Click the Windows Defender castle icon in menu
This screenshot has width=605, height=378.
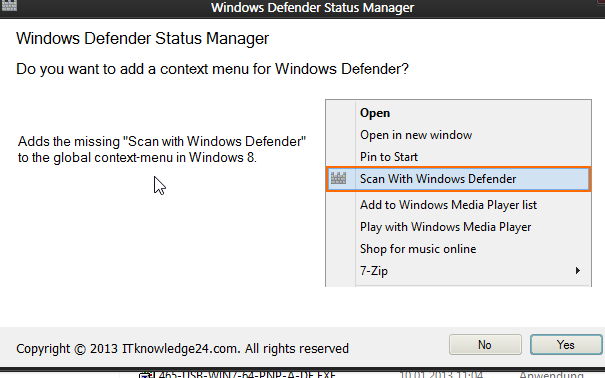click(x=338, y=178)
